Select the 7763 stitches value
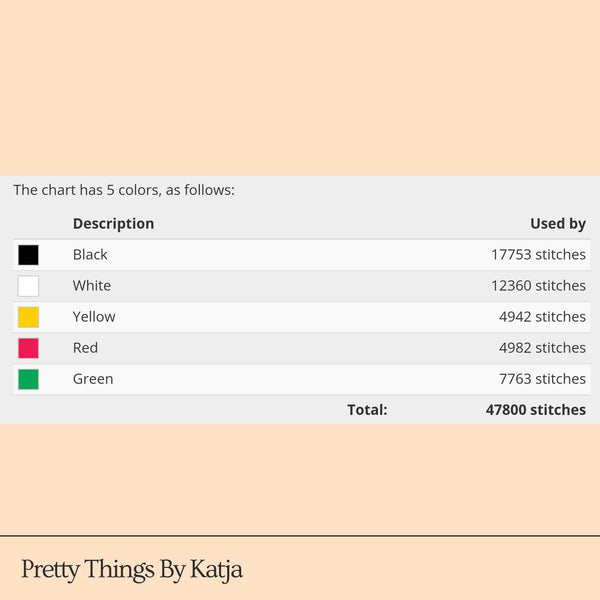 [x=542, y=379]
